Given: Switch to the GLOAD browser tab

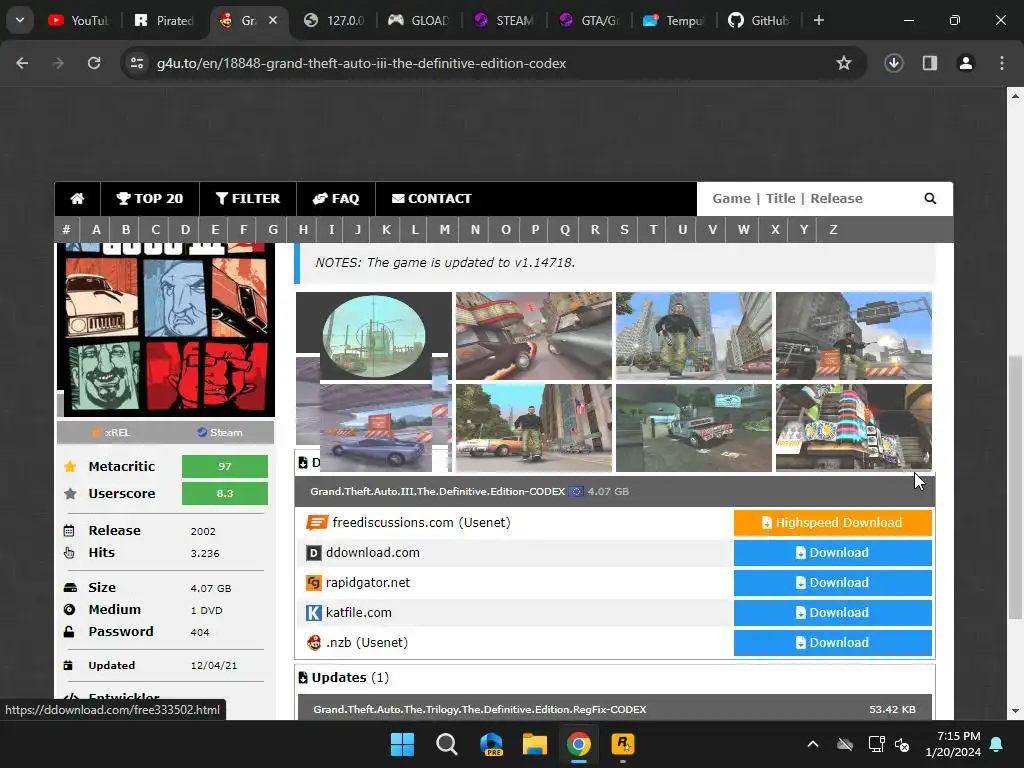Looking at the screenshot, I should tap(419, 20).
